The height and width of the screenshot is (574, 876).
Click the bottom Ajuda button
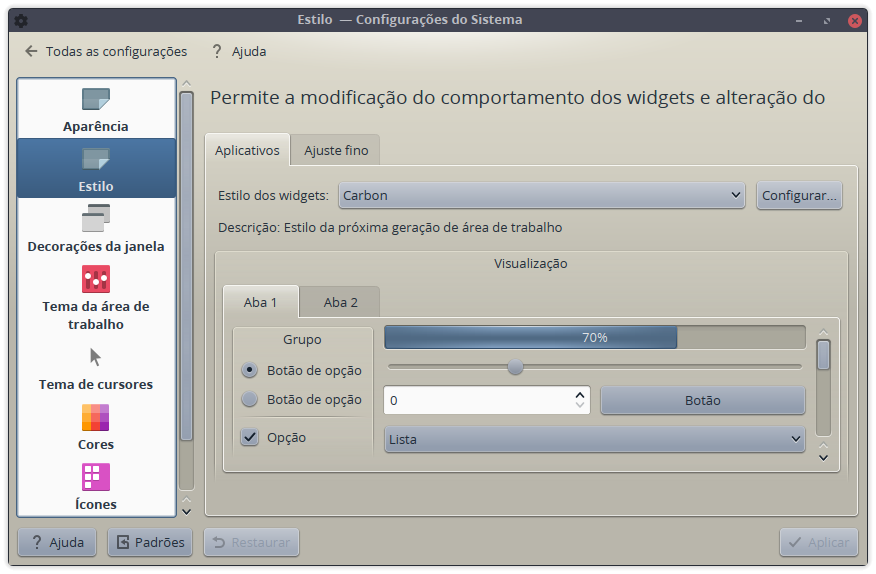coord(57,542)
